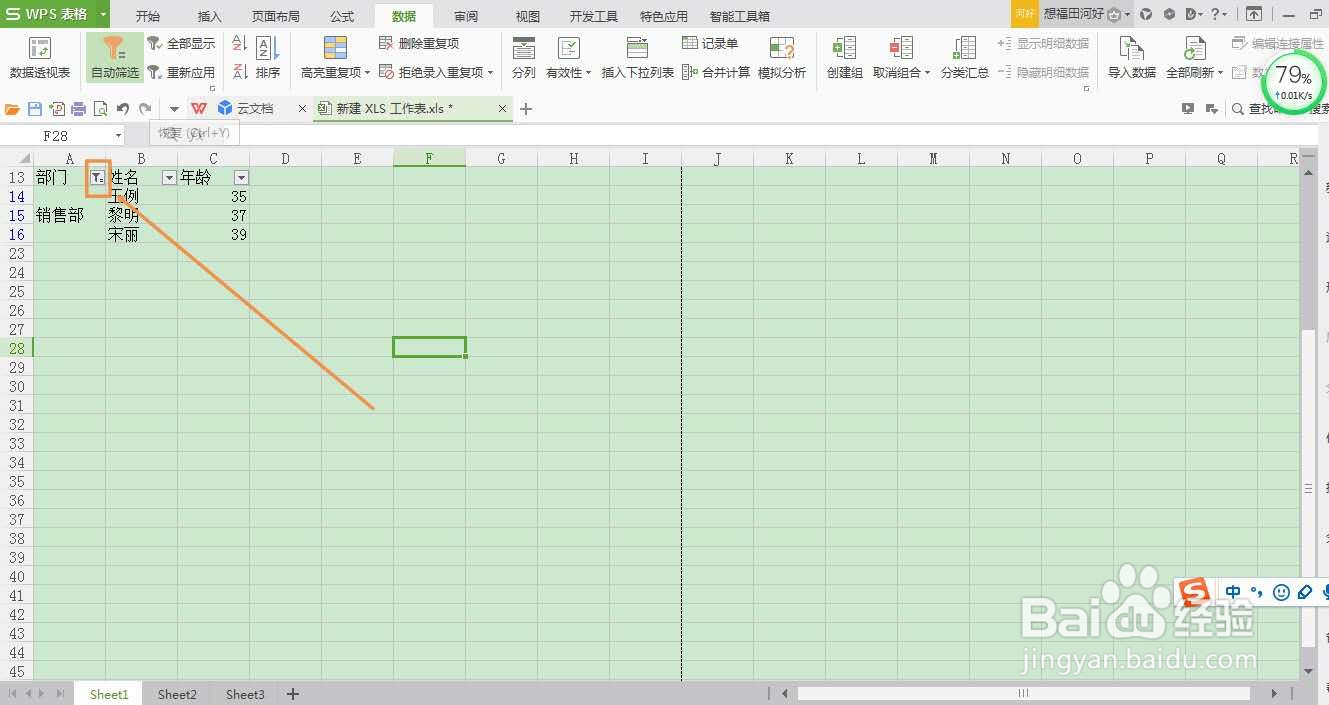This screenshot has height=705, width=1329.
Task: Open the 全部刷新 refresh all dropdown
Action: point(1195,58)
